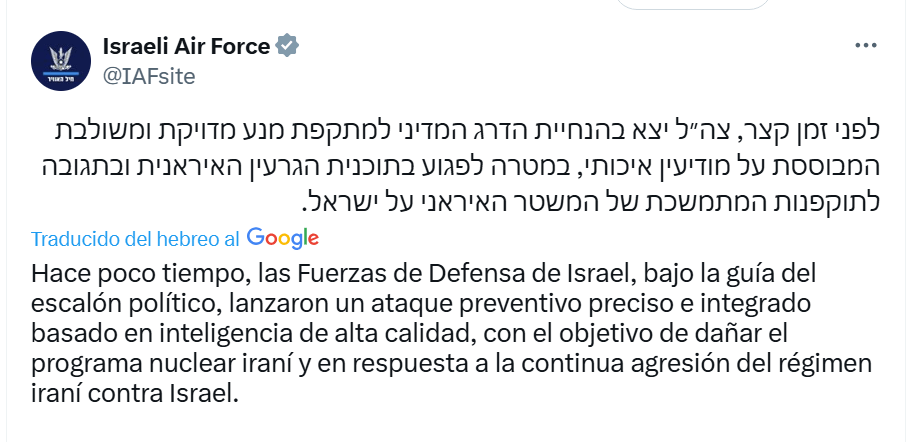The image size is (906, 442).
Task: Click the second line of Hebrew text
Action: (x=462, y=162)
